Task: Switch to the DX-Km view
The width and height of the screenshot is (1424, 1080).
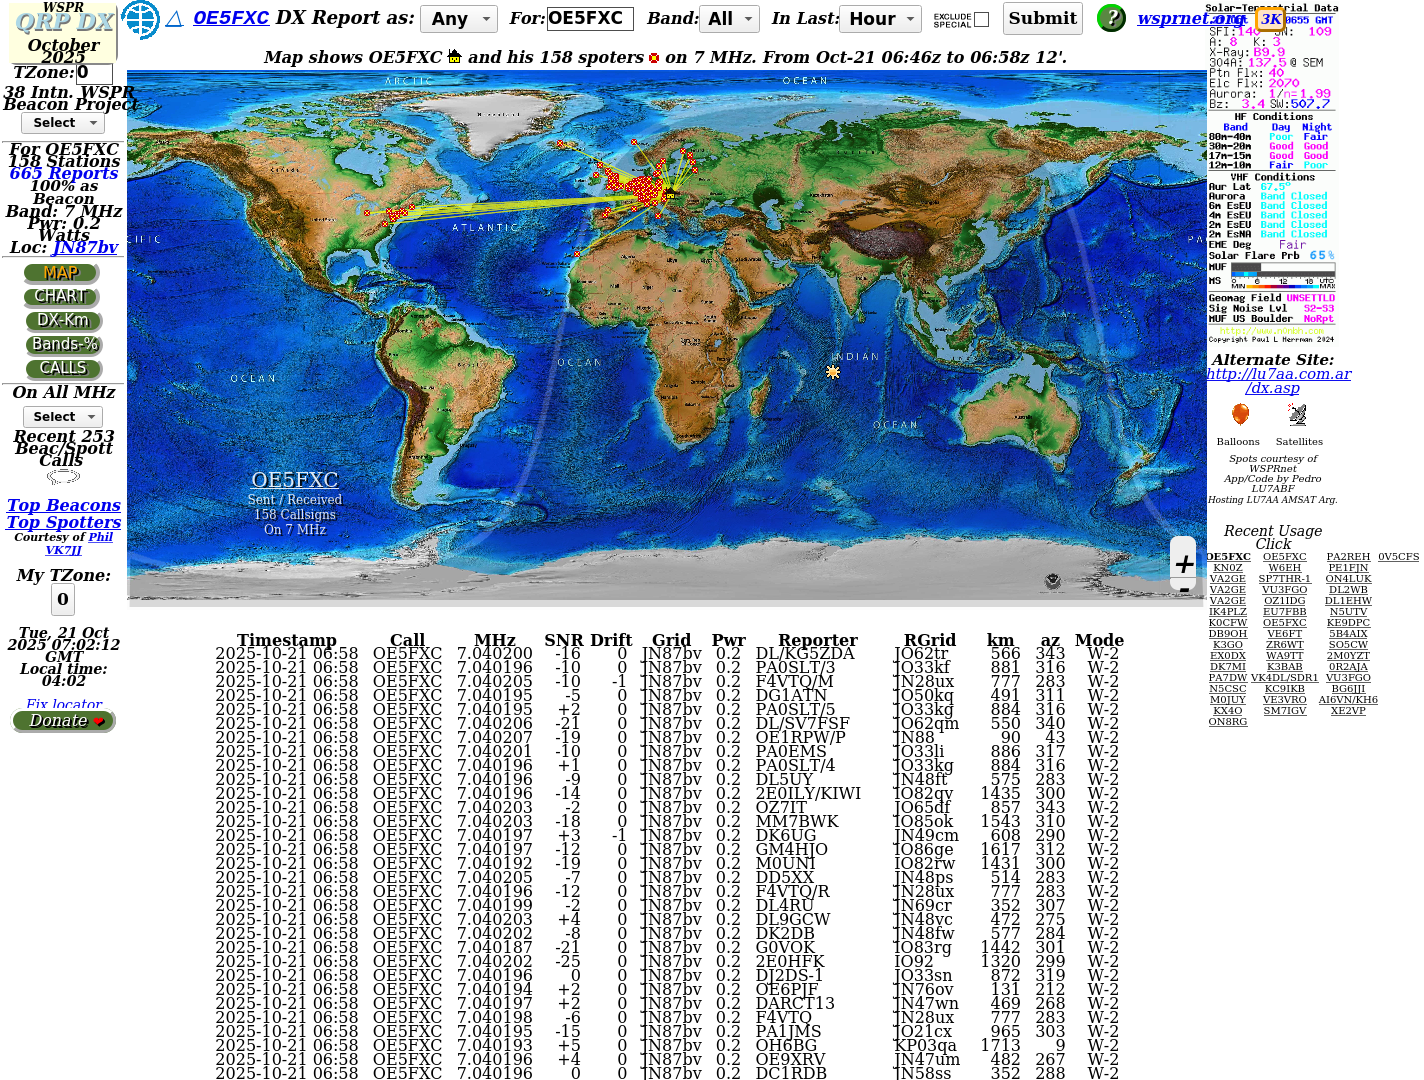Action: [63, 321]
